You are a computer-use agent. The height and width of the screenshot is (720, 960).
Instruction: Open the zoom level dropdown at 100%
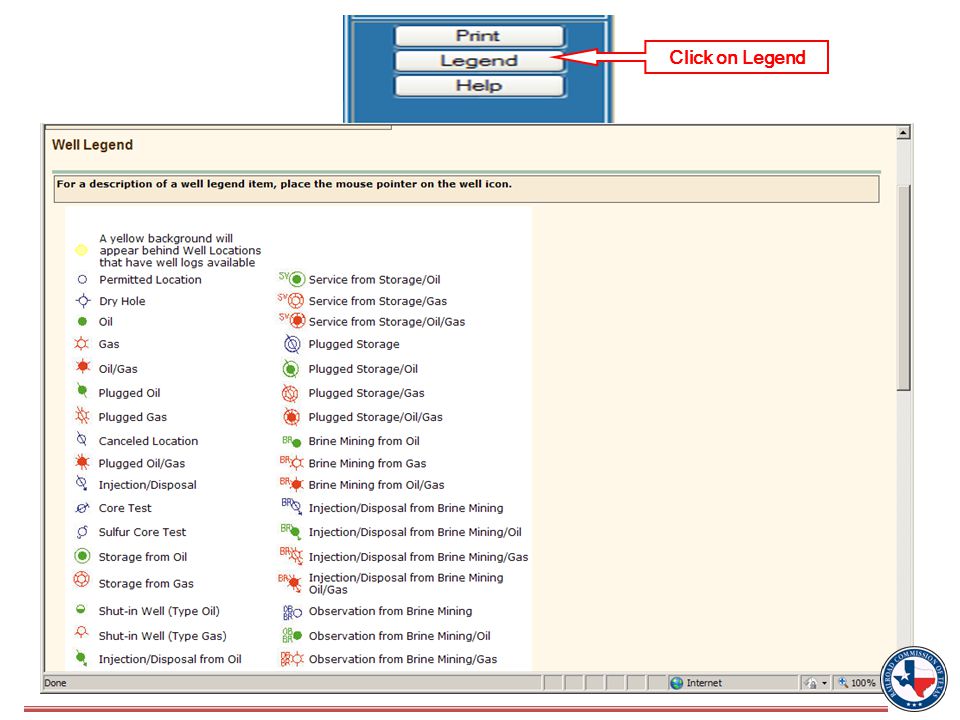[857, 683]
